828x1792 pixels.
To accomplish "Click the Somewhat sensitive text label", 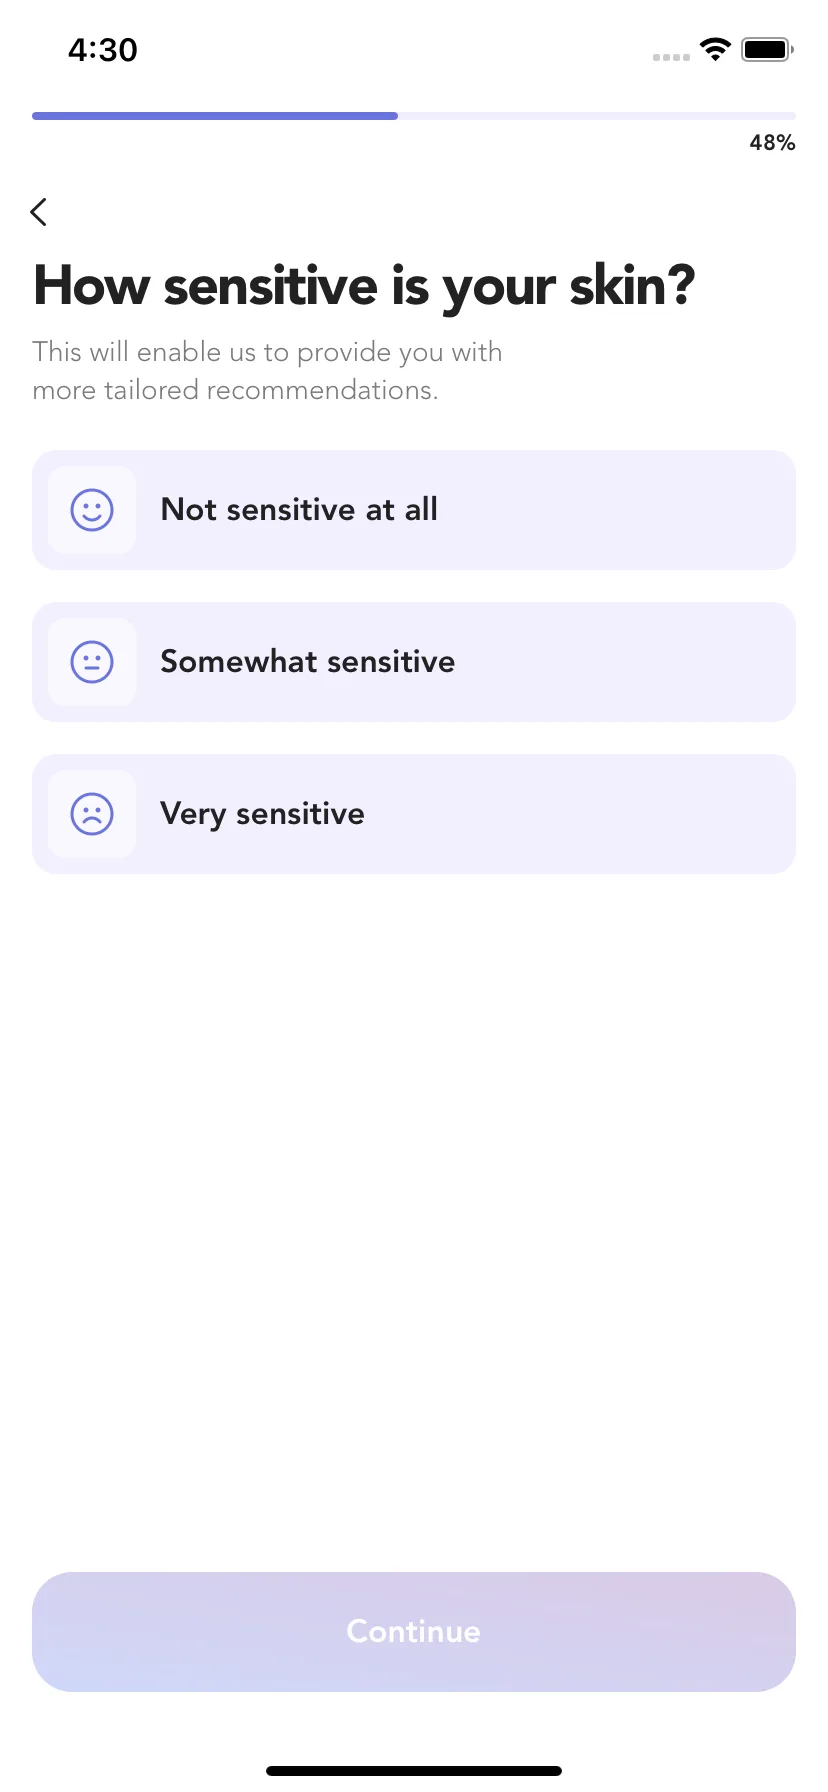I will (308, 662).
